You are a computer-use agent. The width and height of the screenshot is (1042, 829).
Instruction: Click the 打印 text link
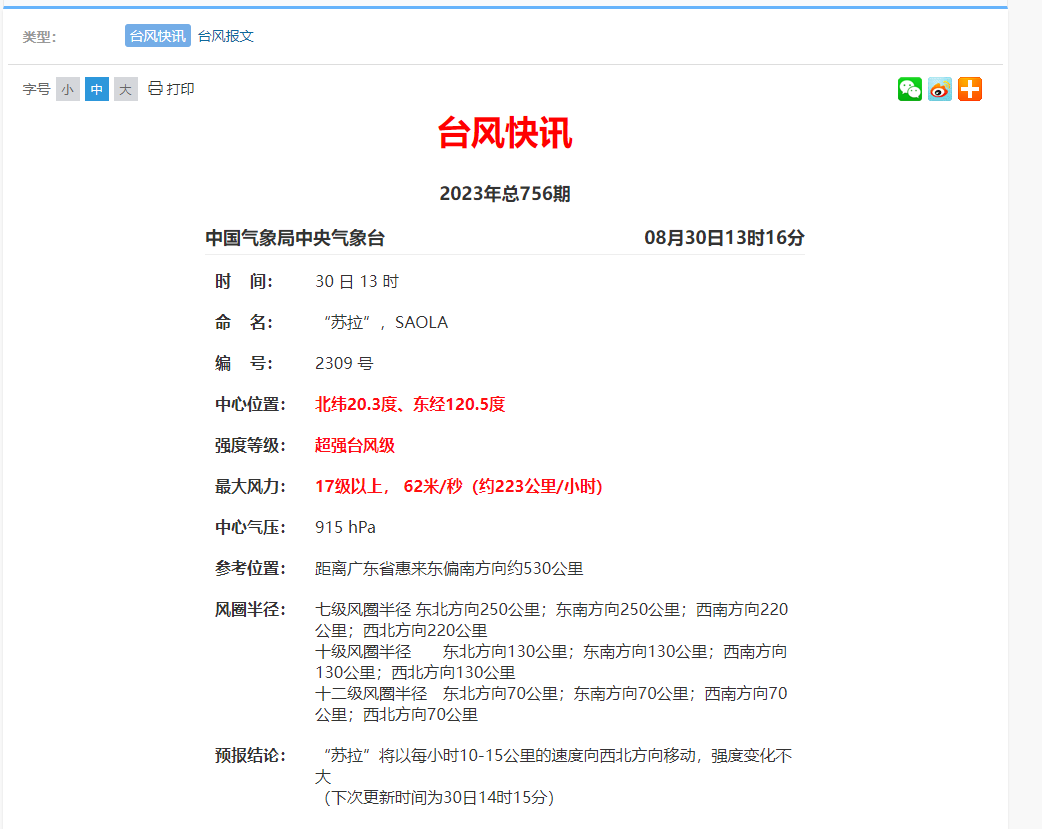181,89
